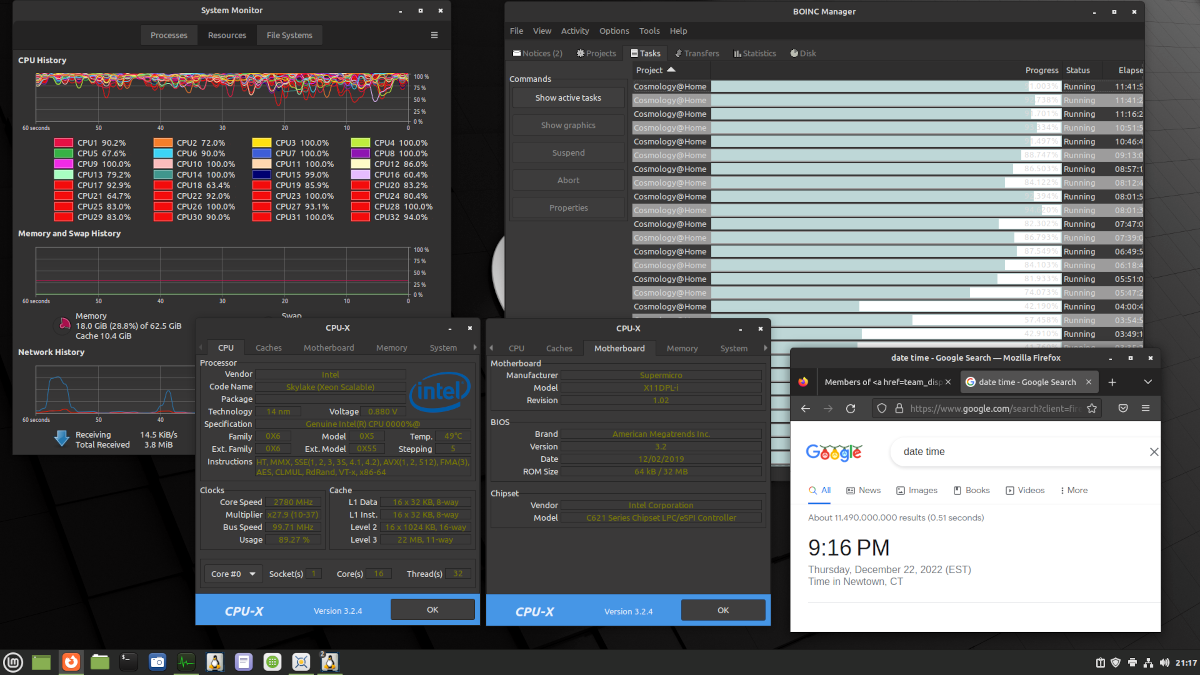This screenshot has width=1200, height=675.
Task: Open Images results in Google
Action: click(917, 490)
